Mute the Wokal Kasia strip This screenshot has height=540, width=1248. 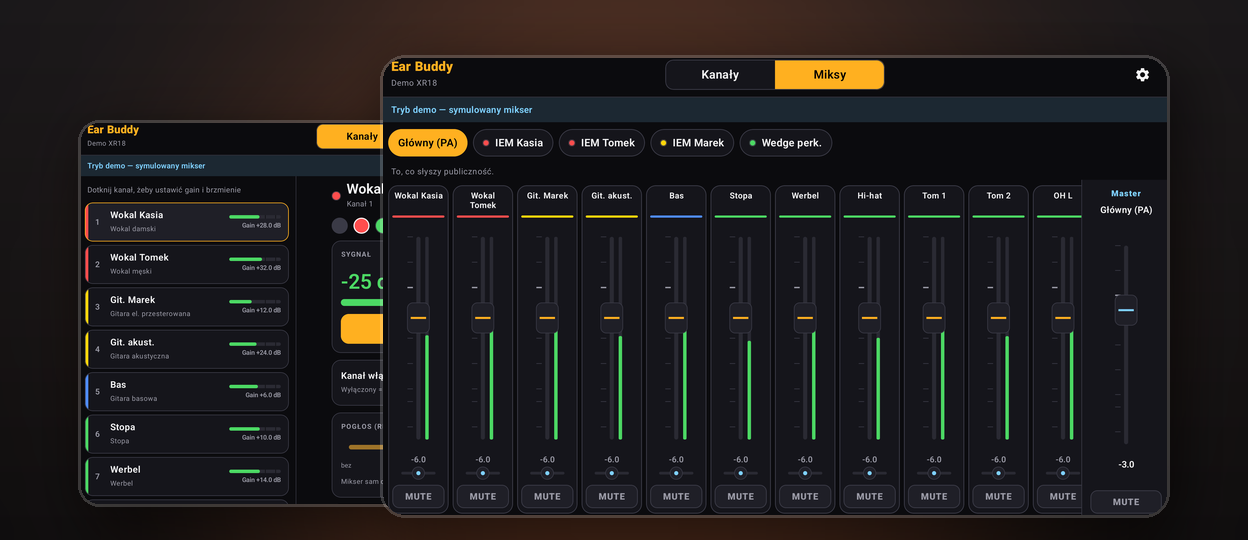point(419,496)
